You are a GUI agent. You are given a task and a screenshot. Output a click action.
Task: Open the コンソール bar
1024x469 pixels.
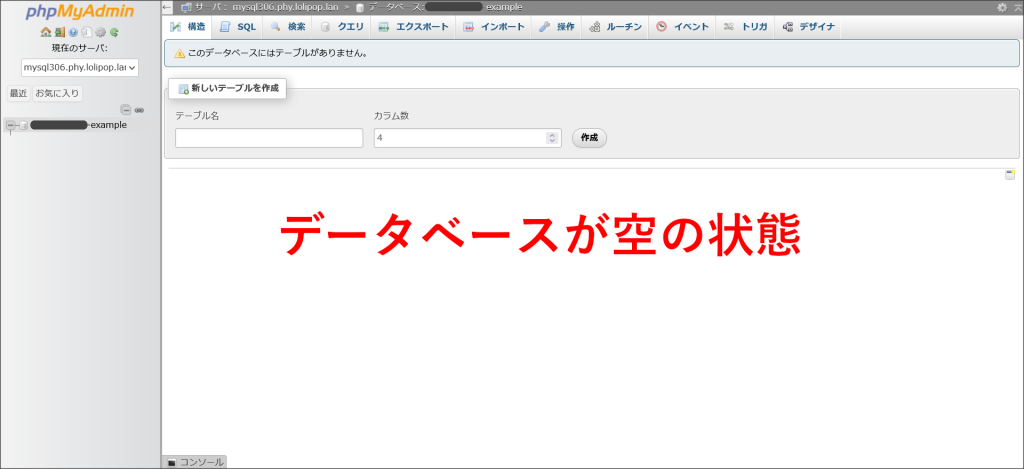point(195,462)
